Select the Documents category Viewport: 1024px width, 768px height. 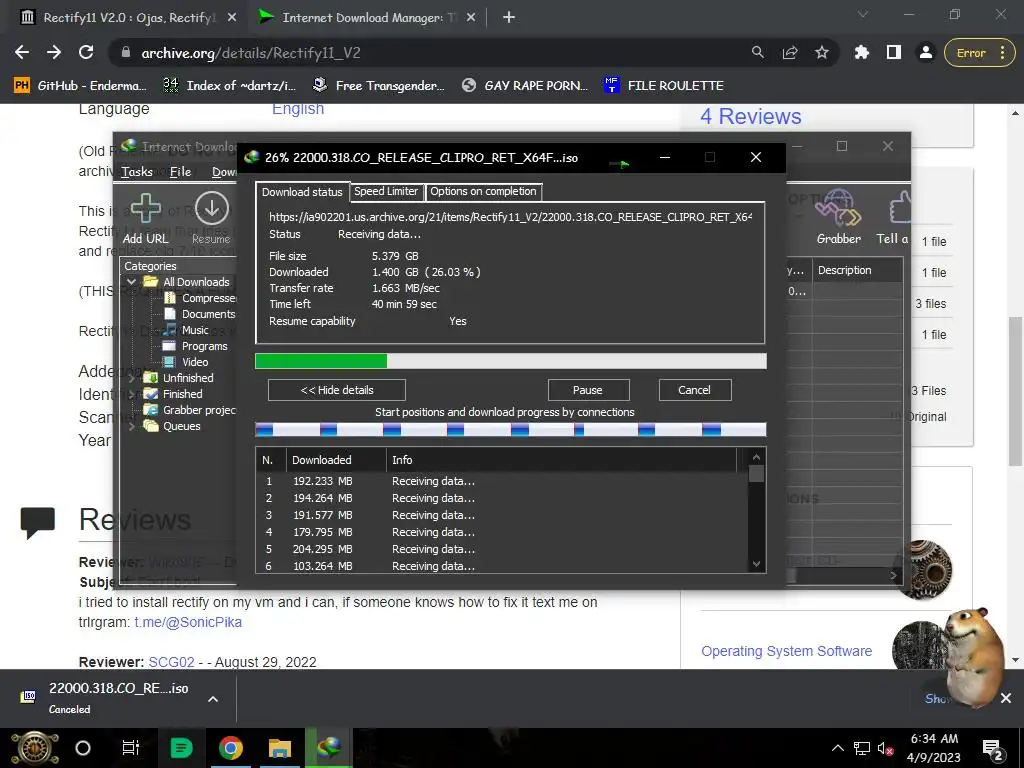click(x=200, y=314)
